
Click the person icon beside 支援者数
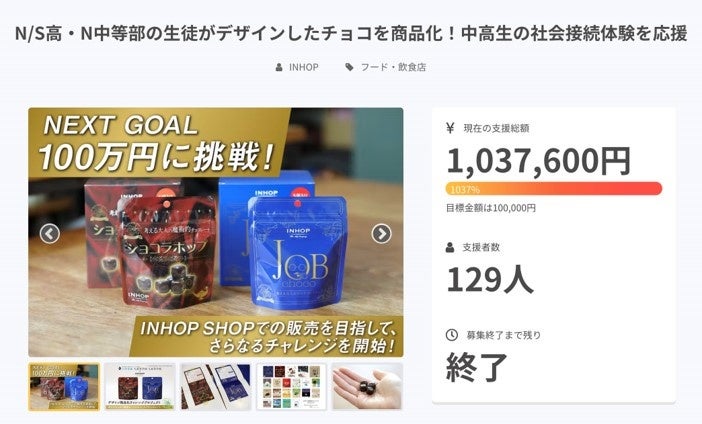point(450,247)
